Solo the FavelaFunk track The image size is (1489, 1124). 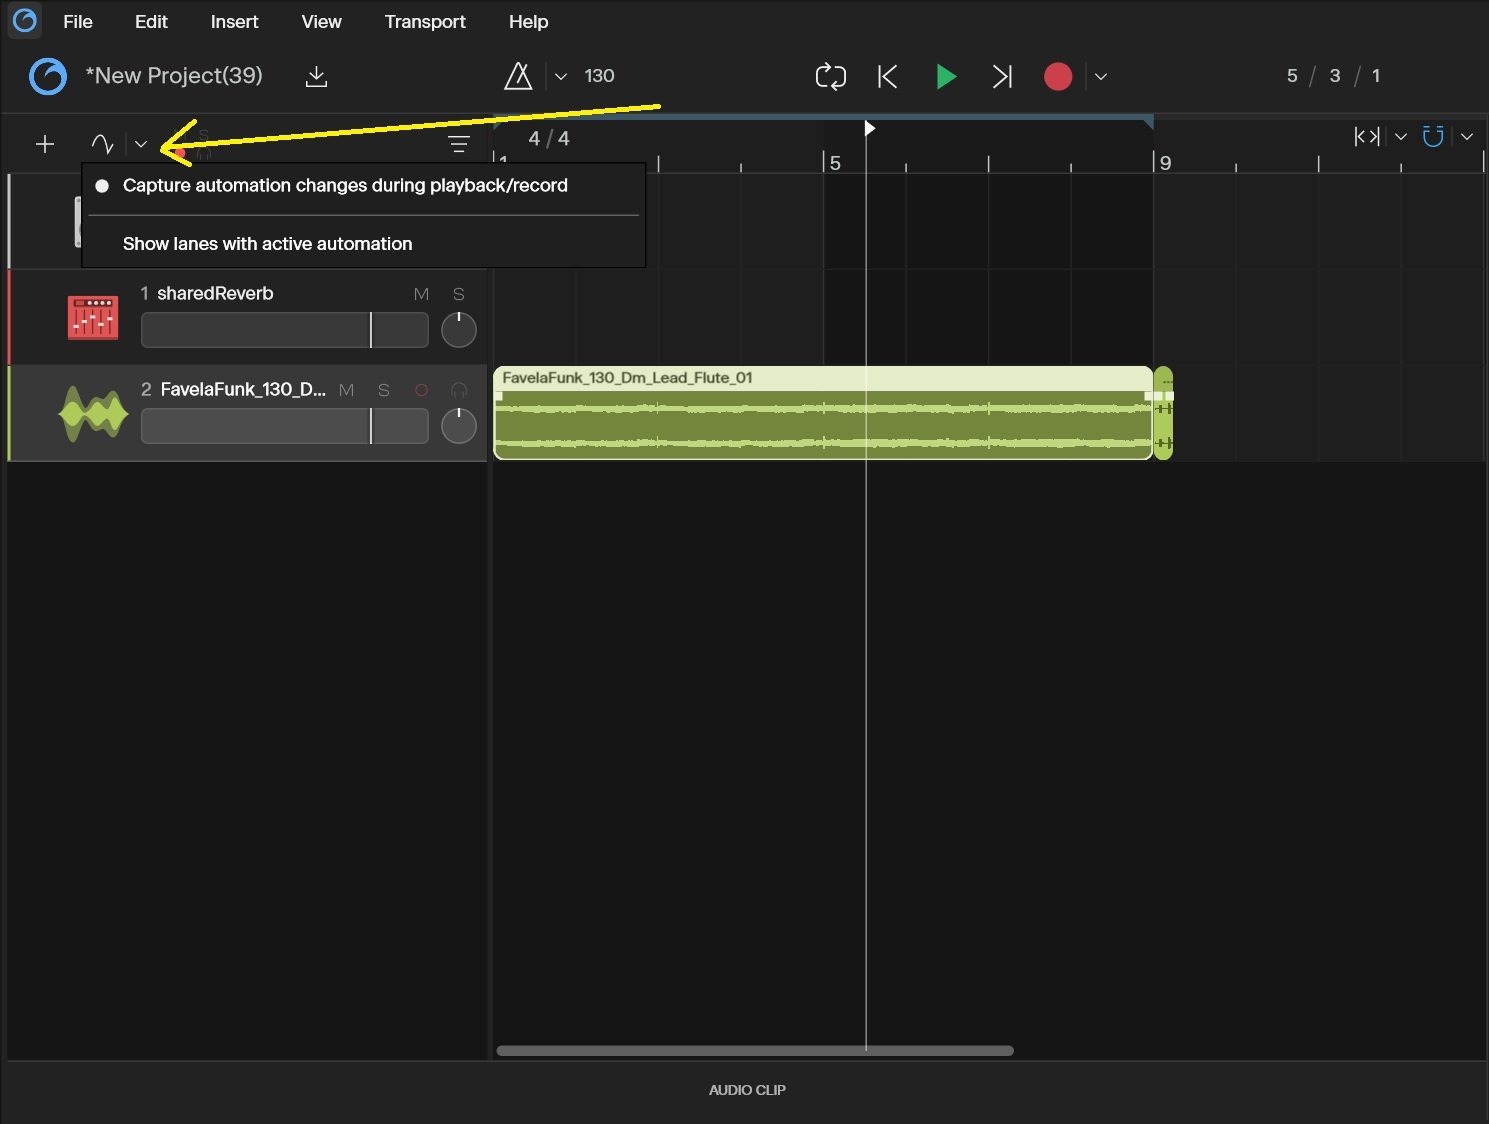pyautogui.click(x=384, y=390)
